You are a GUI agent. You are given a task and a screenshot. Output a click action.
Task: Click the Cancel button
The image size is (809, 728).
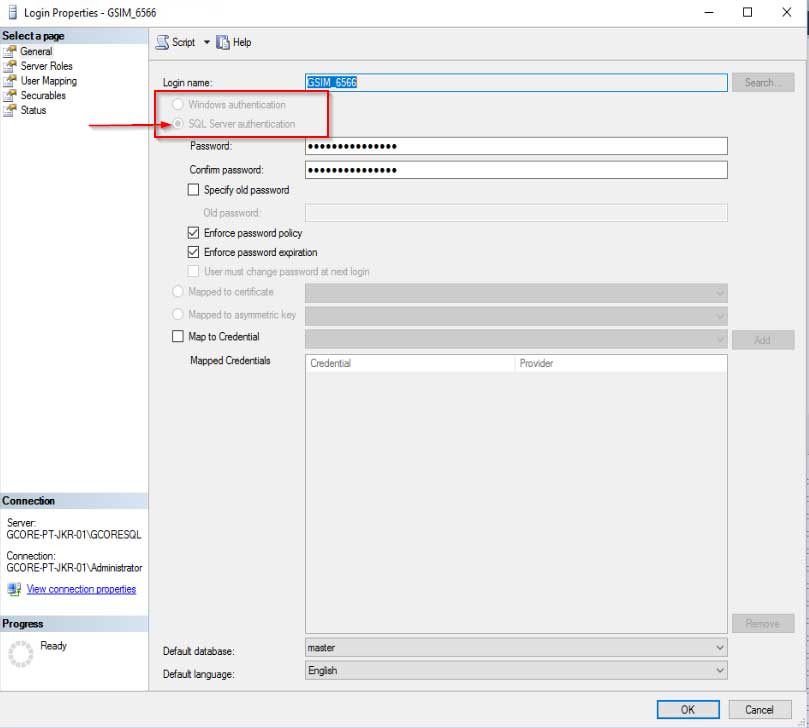759,709
